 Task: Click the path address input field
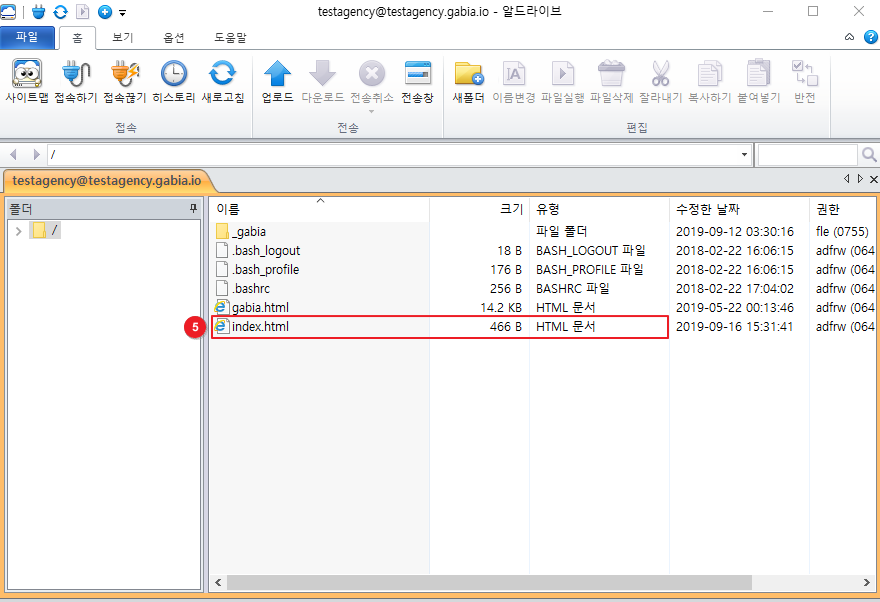393,154
